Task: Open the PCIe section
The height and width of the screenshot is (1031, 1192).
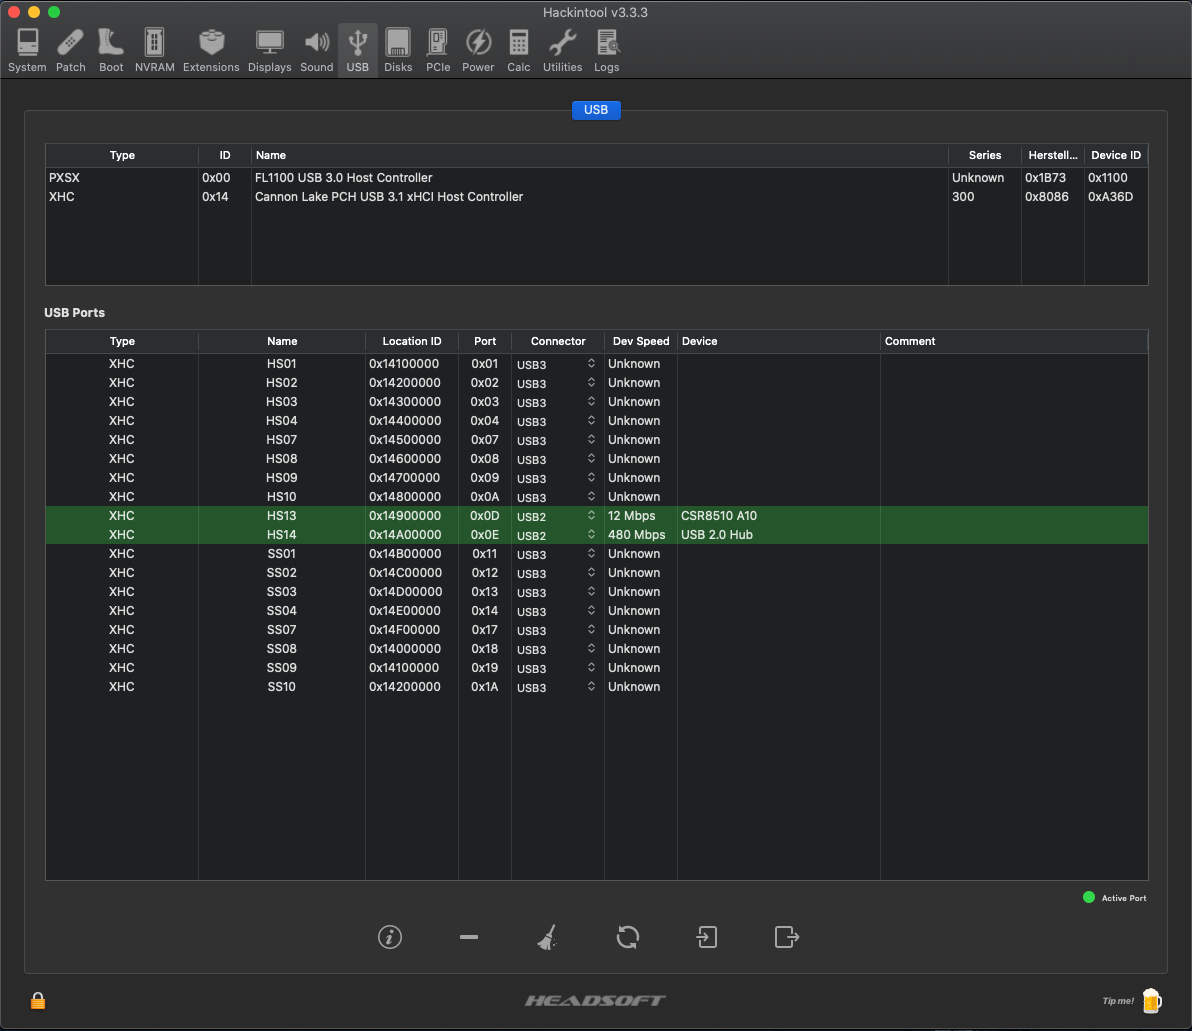Action: pos(437,50)
